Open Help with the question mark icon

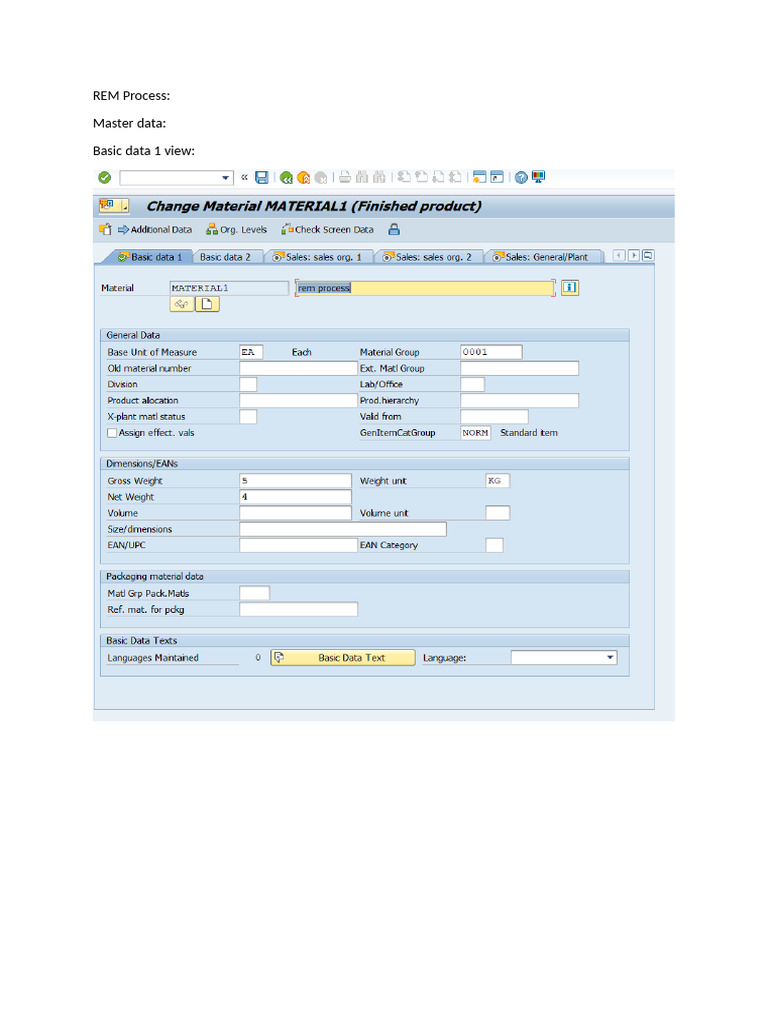[521, 178]
